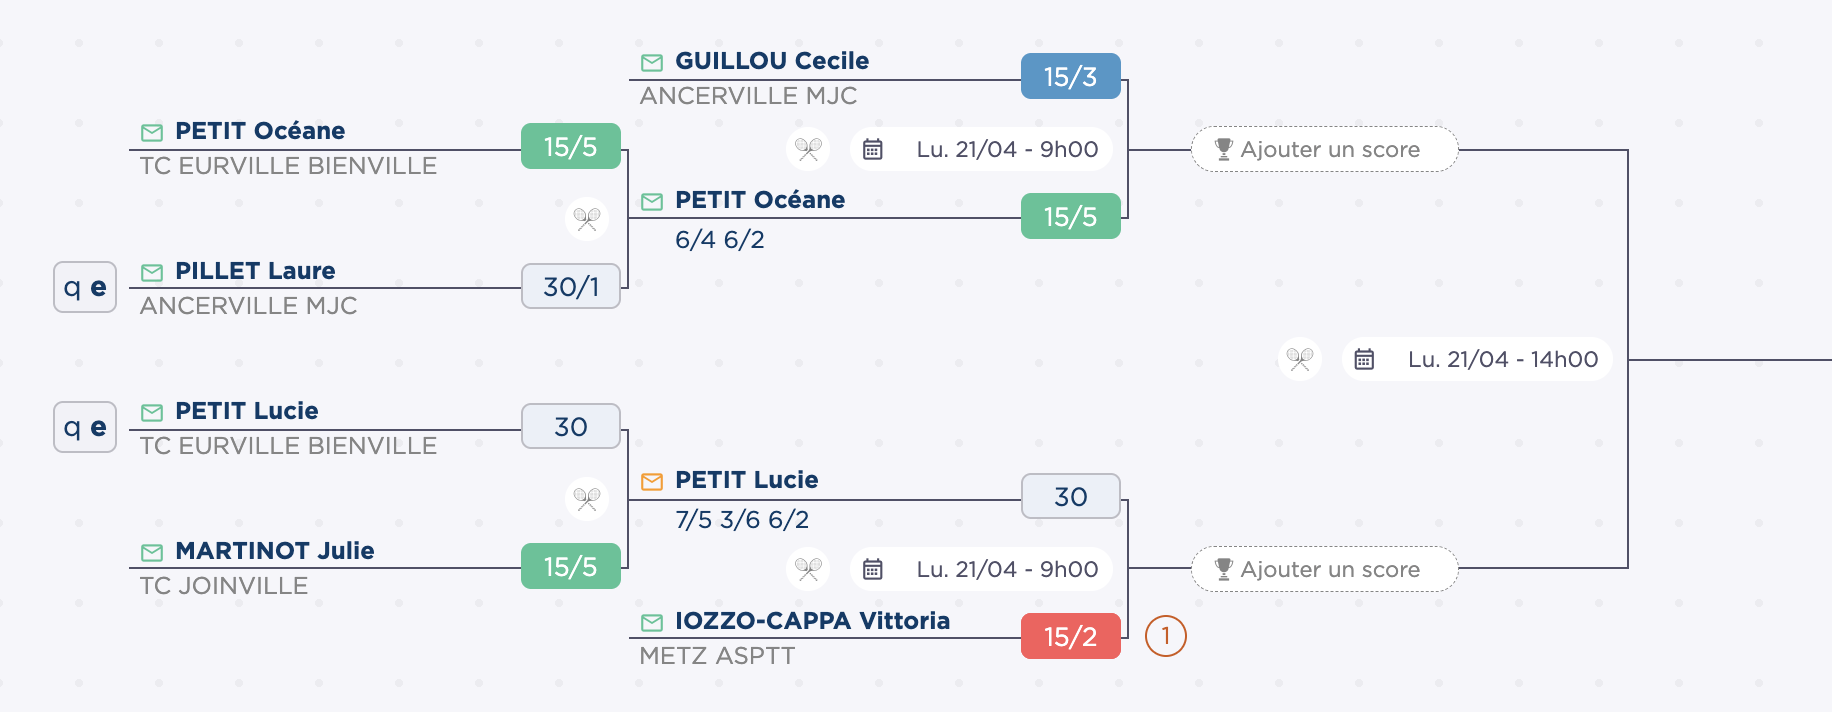Viewport: 1832px width, 712px height.
Task: Click the "q e" badge next to PILLET Laure
Action: click(85, 287)
